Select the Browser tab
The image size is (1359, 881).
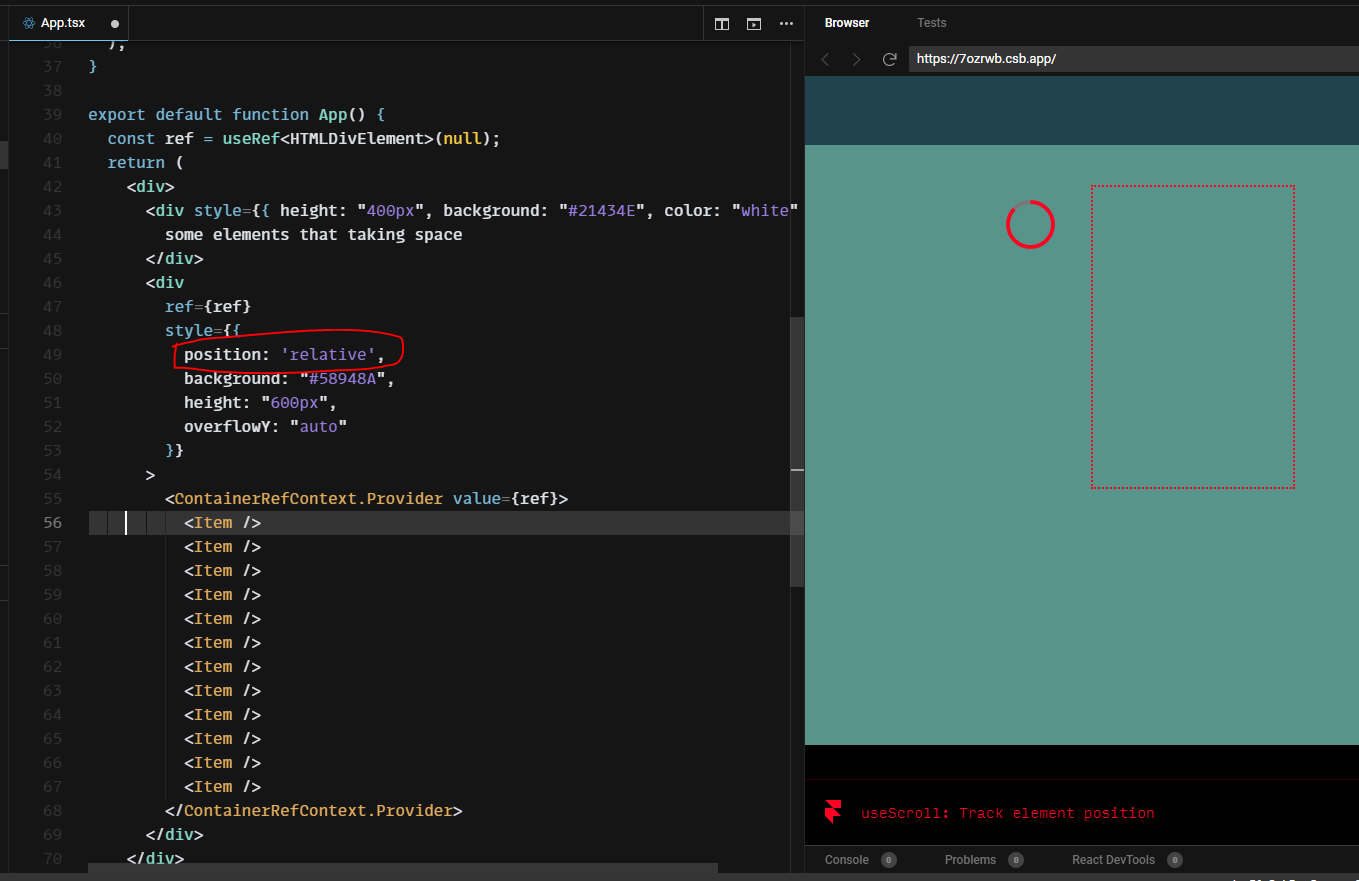point(846,22)
